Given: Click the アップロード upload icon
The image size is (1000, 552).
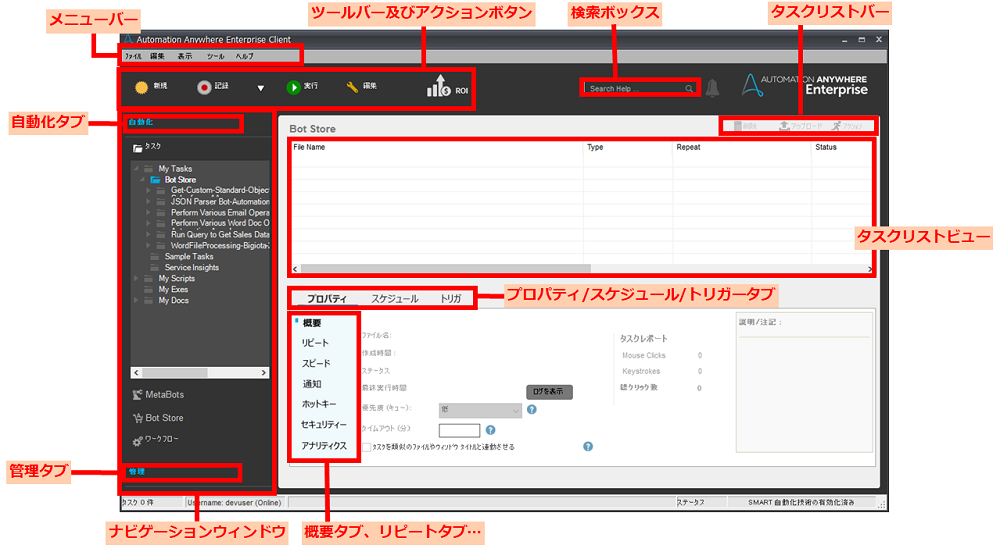Looking at the screenshot, I should [x=784, y=126].
